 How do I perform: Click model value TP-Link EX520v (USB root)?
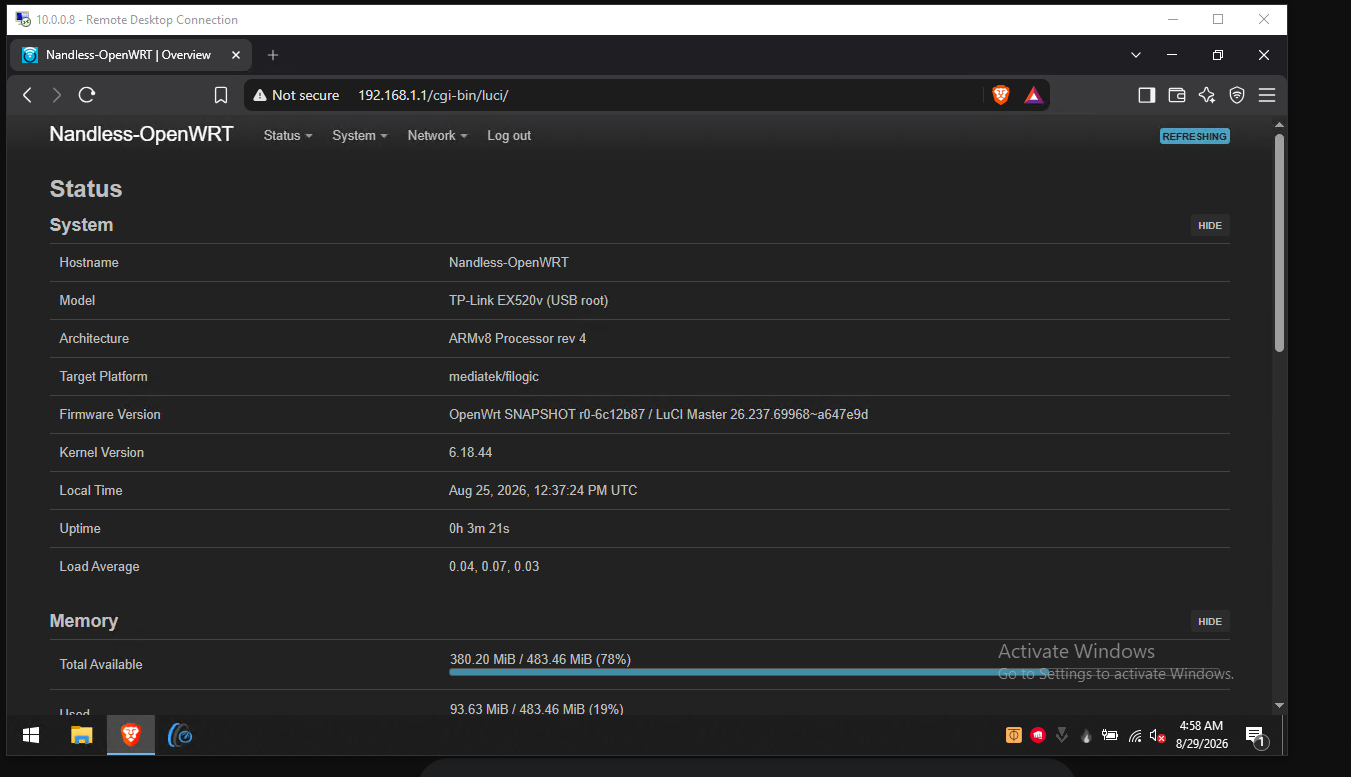click(528, 301)
